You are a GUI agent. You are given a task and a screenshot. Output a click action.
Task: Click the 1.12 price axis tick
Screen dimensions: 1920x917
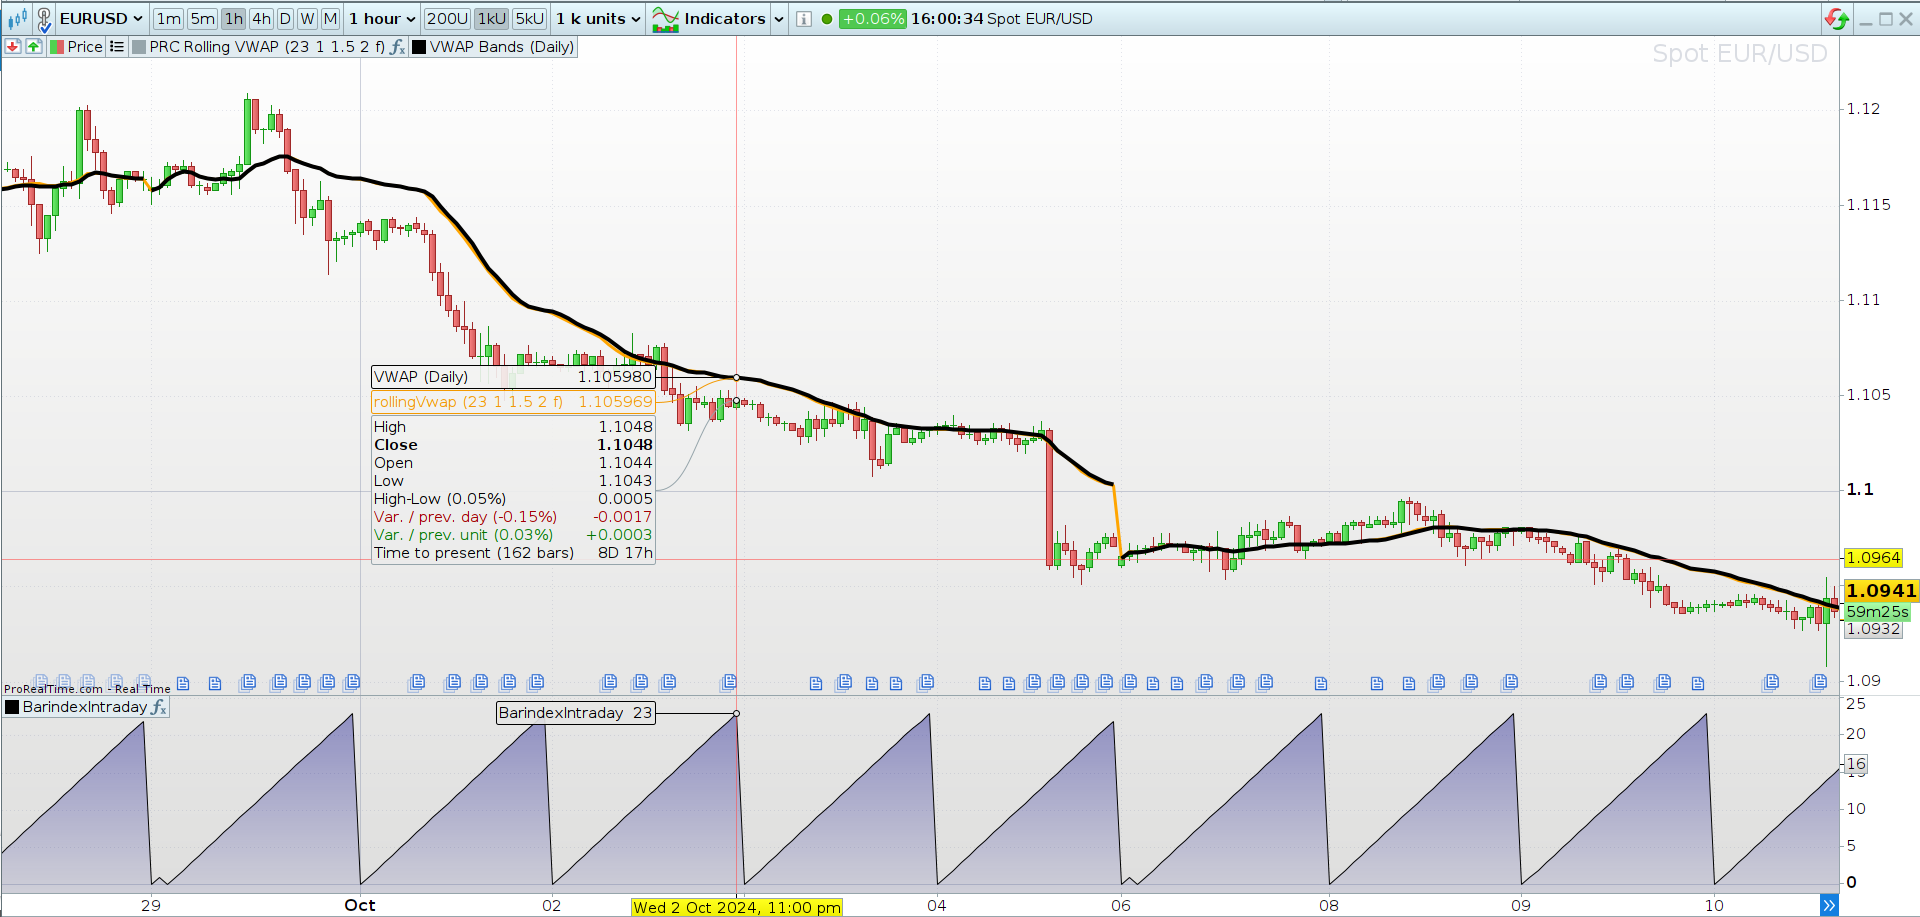click(x=1863, y=109)
